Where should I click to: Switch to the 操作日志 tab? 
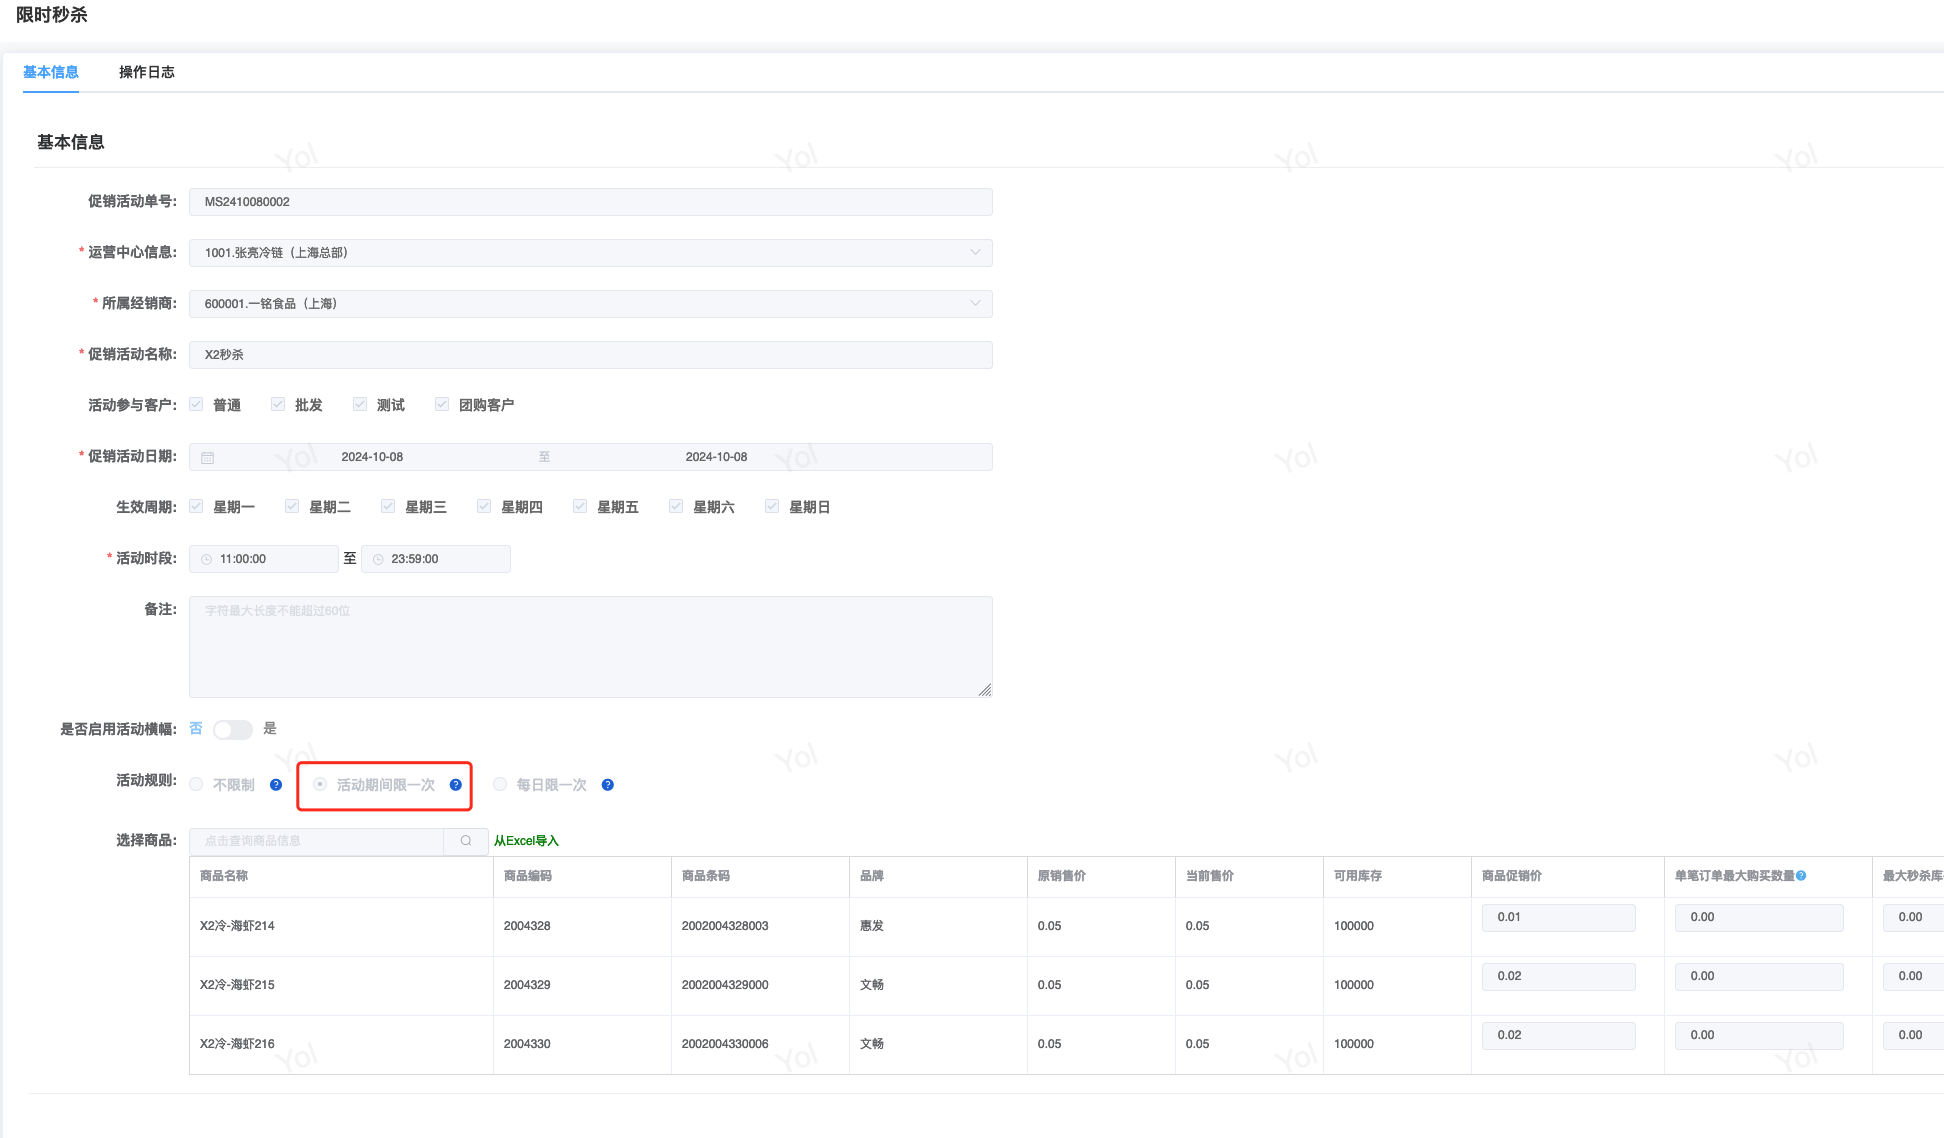coord(147,72)
